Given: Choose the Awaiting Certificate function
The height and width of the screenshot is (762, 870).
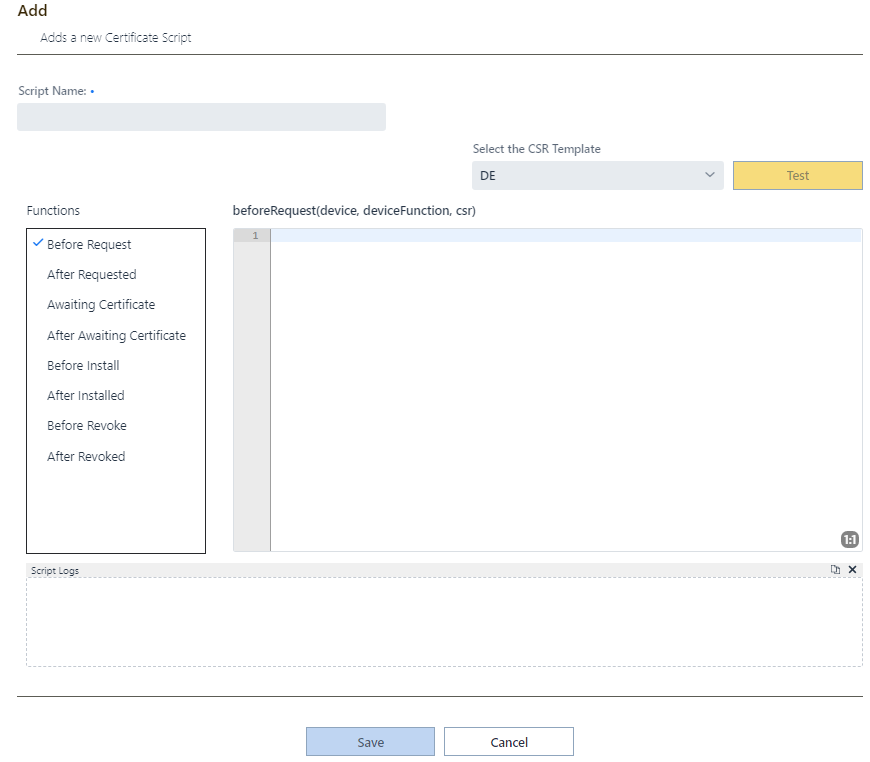Looking at the screenshot, I should [101, 305].
